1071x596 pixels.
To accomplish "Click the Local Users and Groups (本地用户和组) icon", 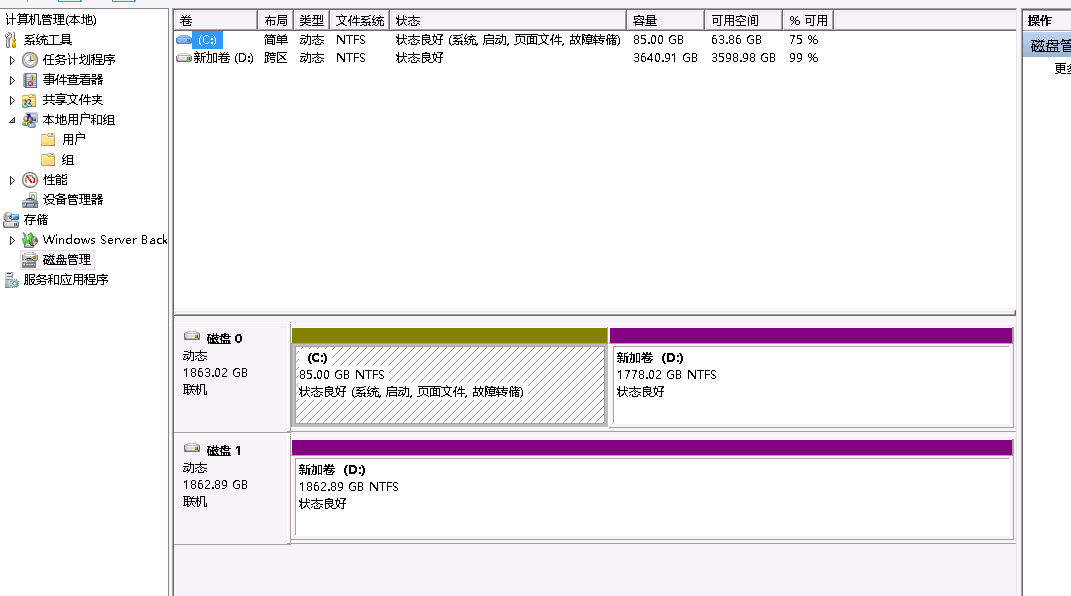I will (29, 120).
